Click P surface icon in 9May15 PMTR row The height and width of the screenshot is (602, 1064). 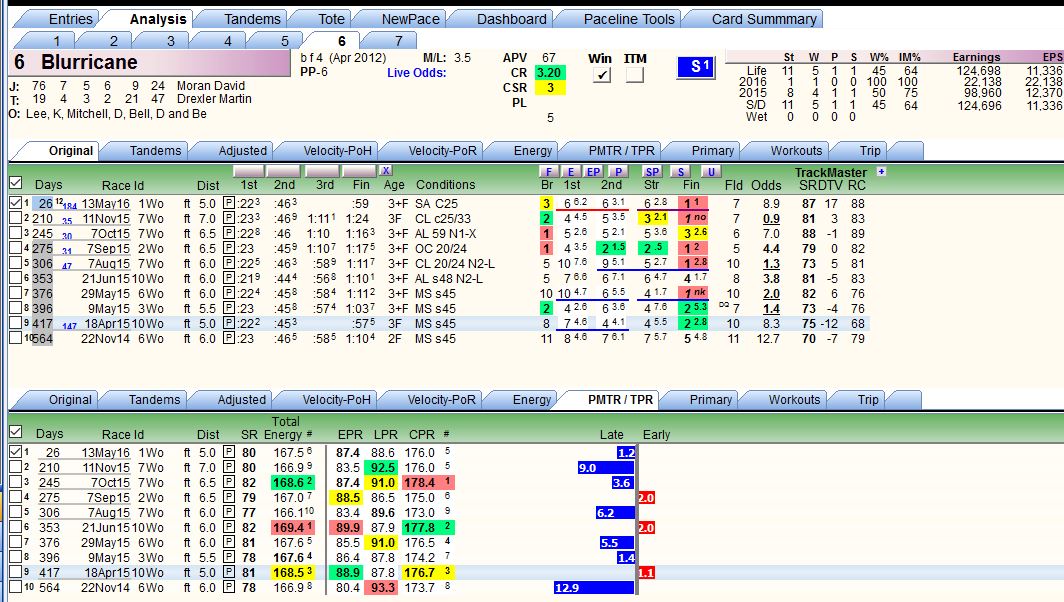pos(229,557)
